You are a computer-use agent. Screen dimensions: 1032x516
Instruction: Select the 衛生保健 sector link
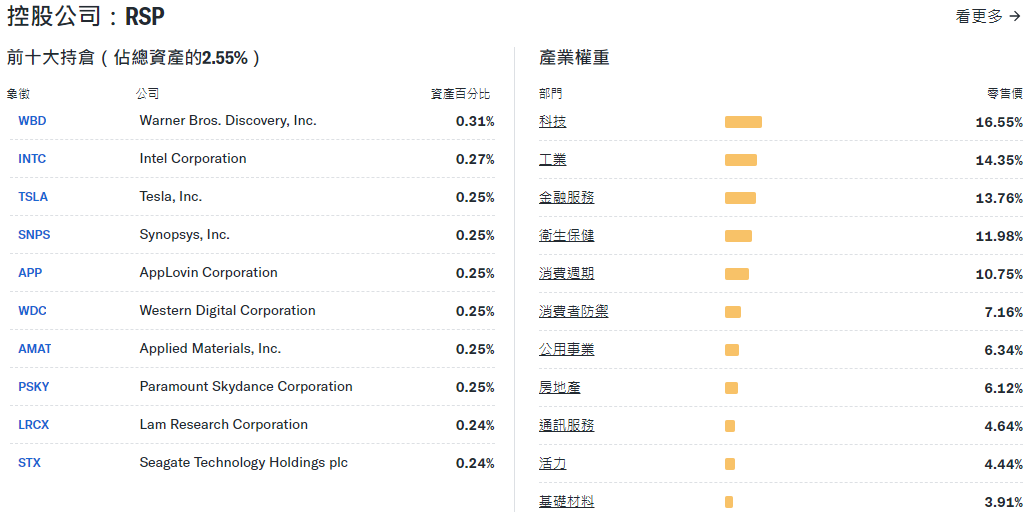coord(566,236)
